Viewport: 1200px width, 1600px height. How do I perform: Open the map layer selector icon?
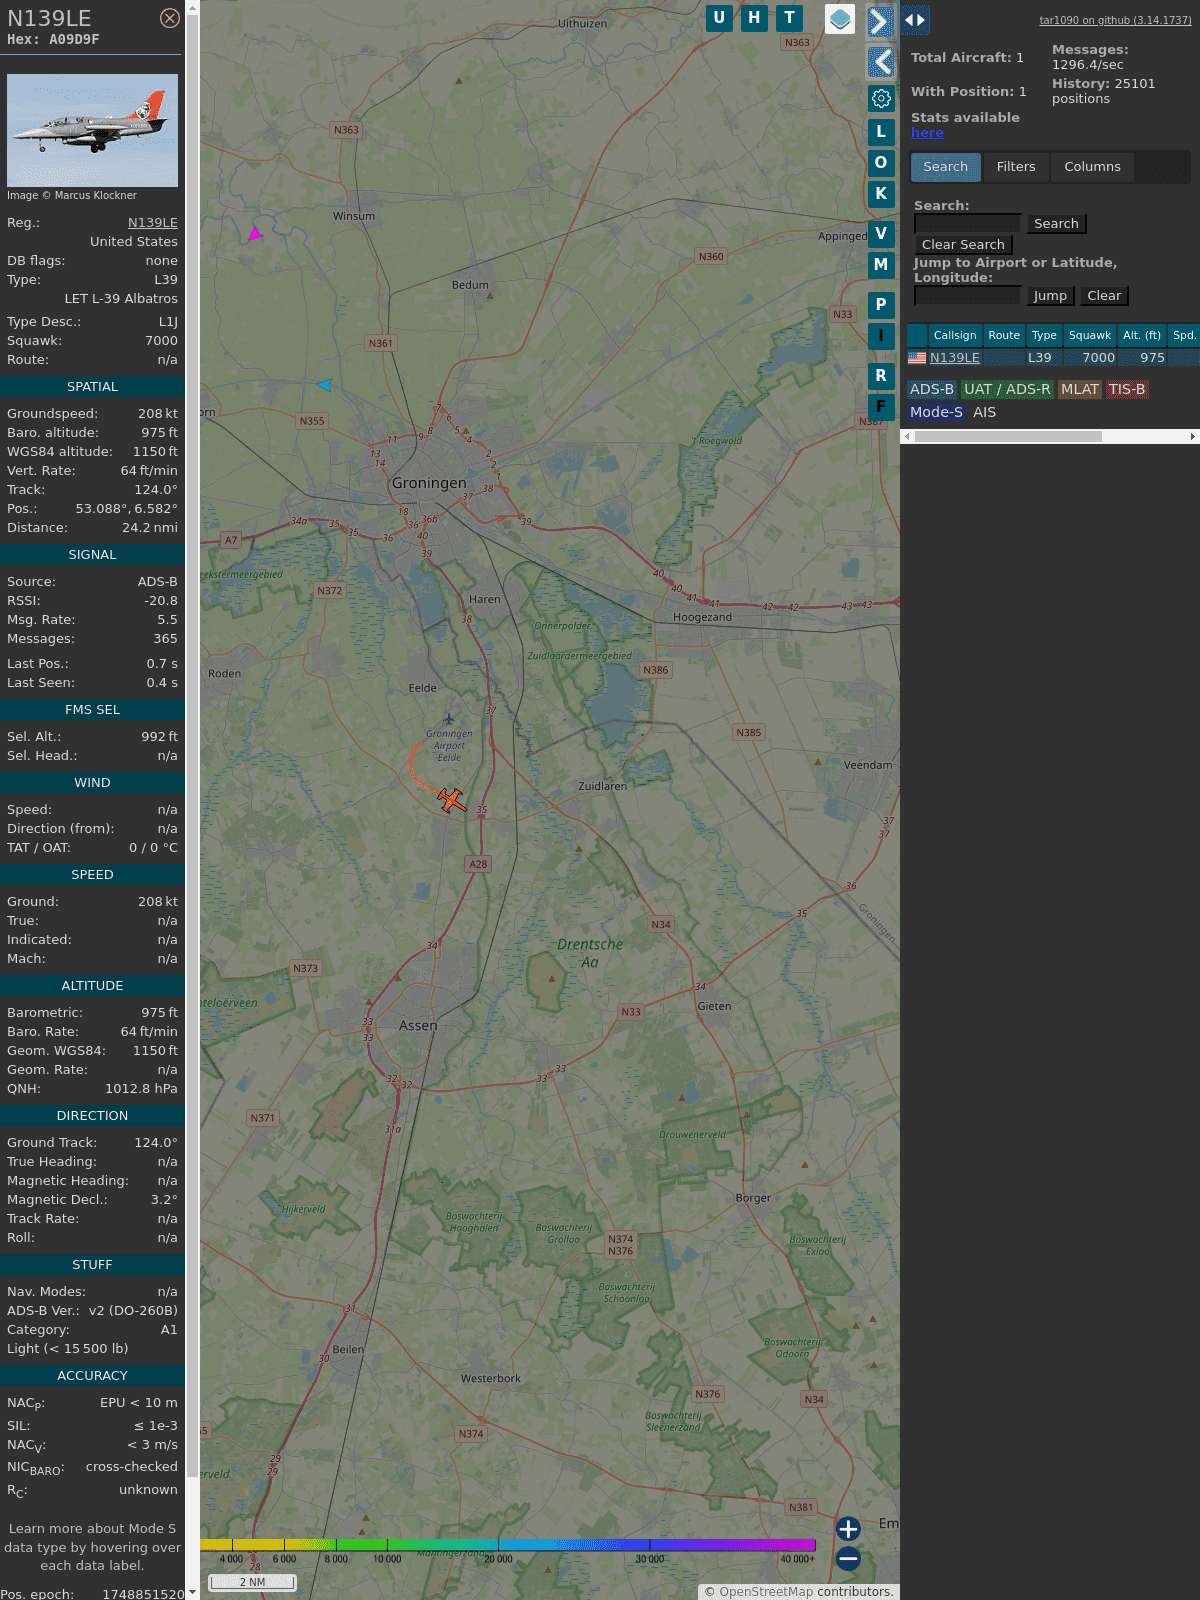[x=840, y=19]
